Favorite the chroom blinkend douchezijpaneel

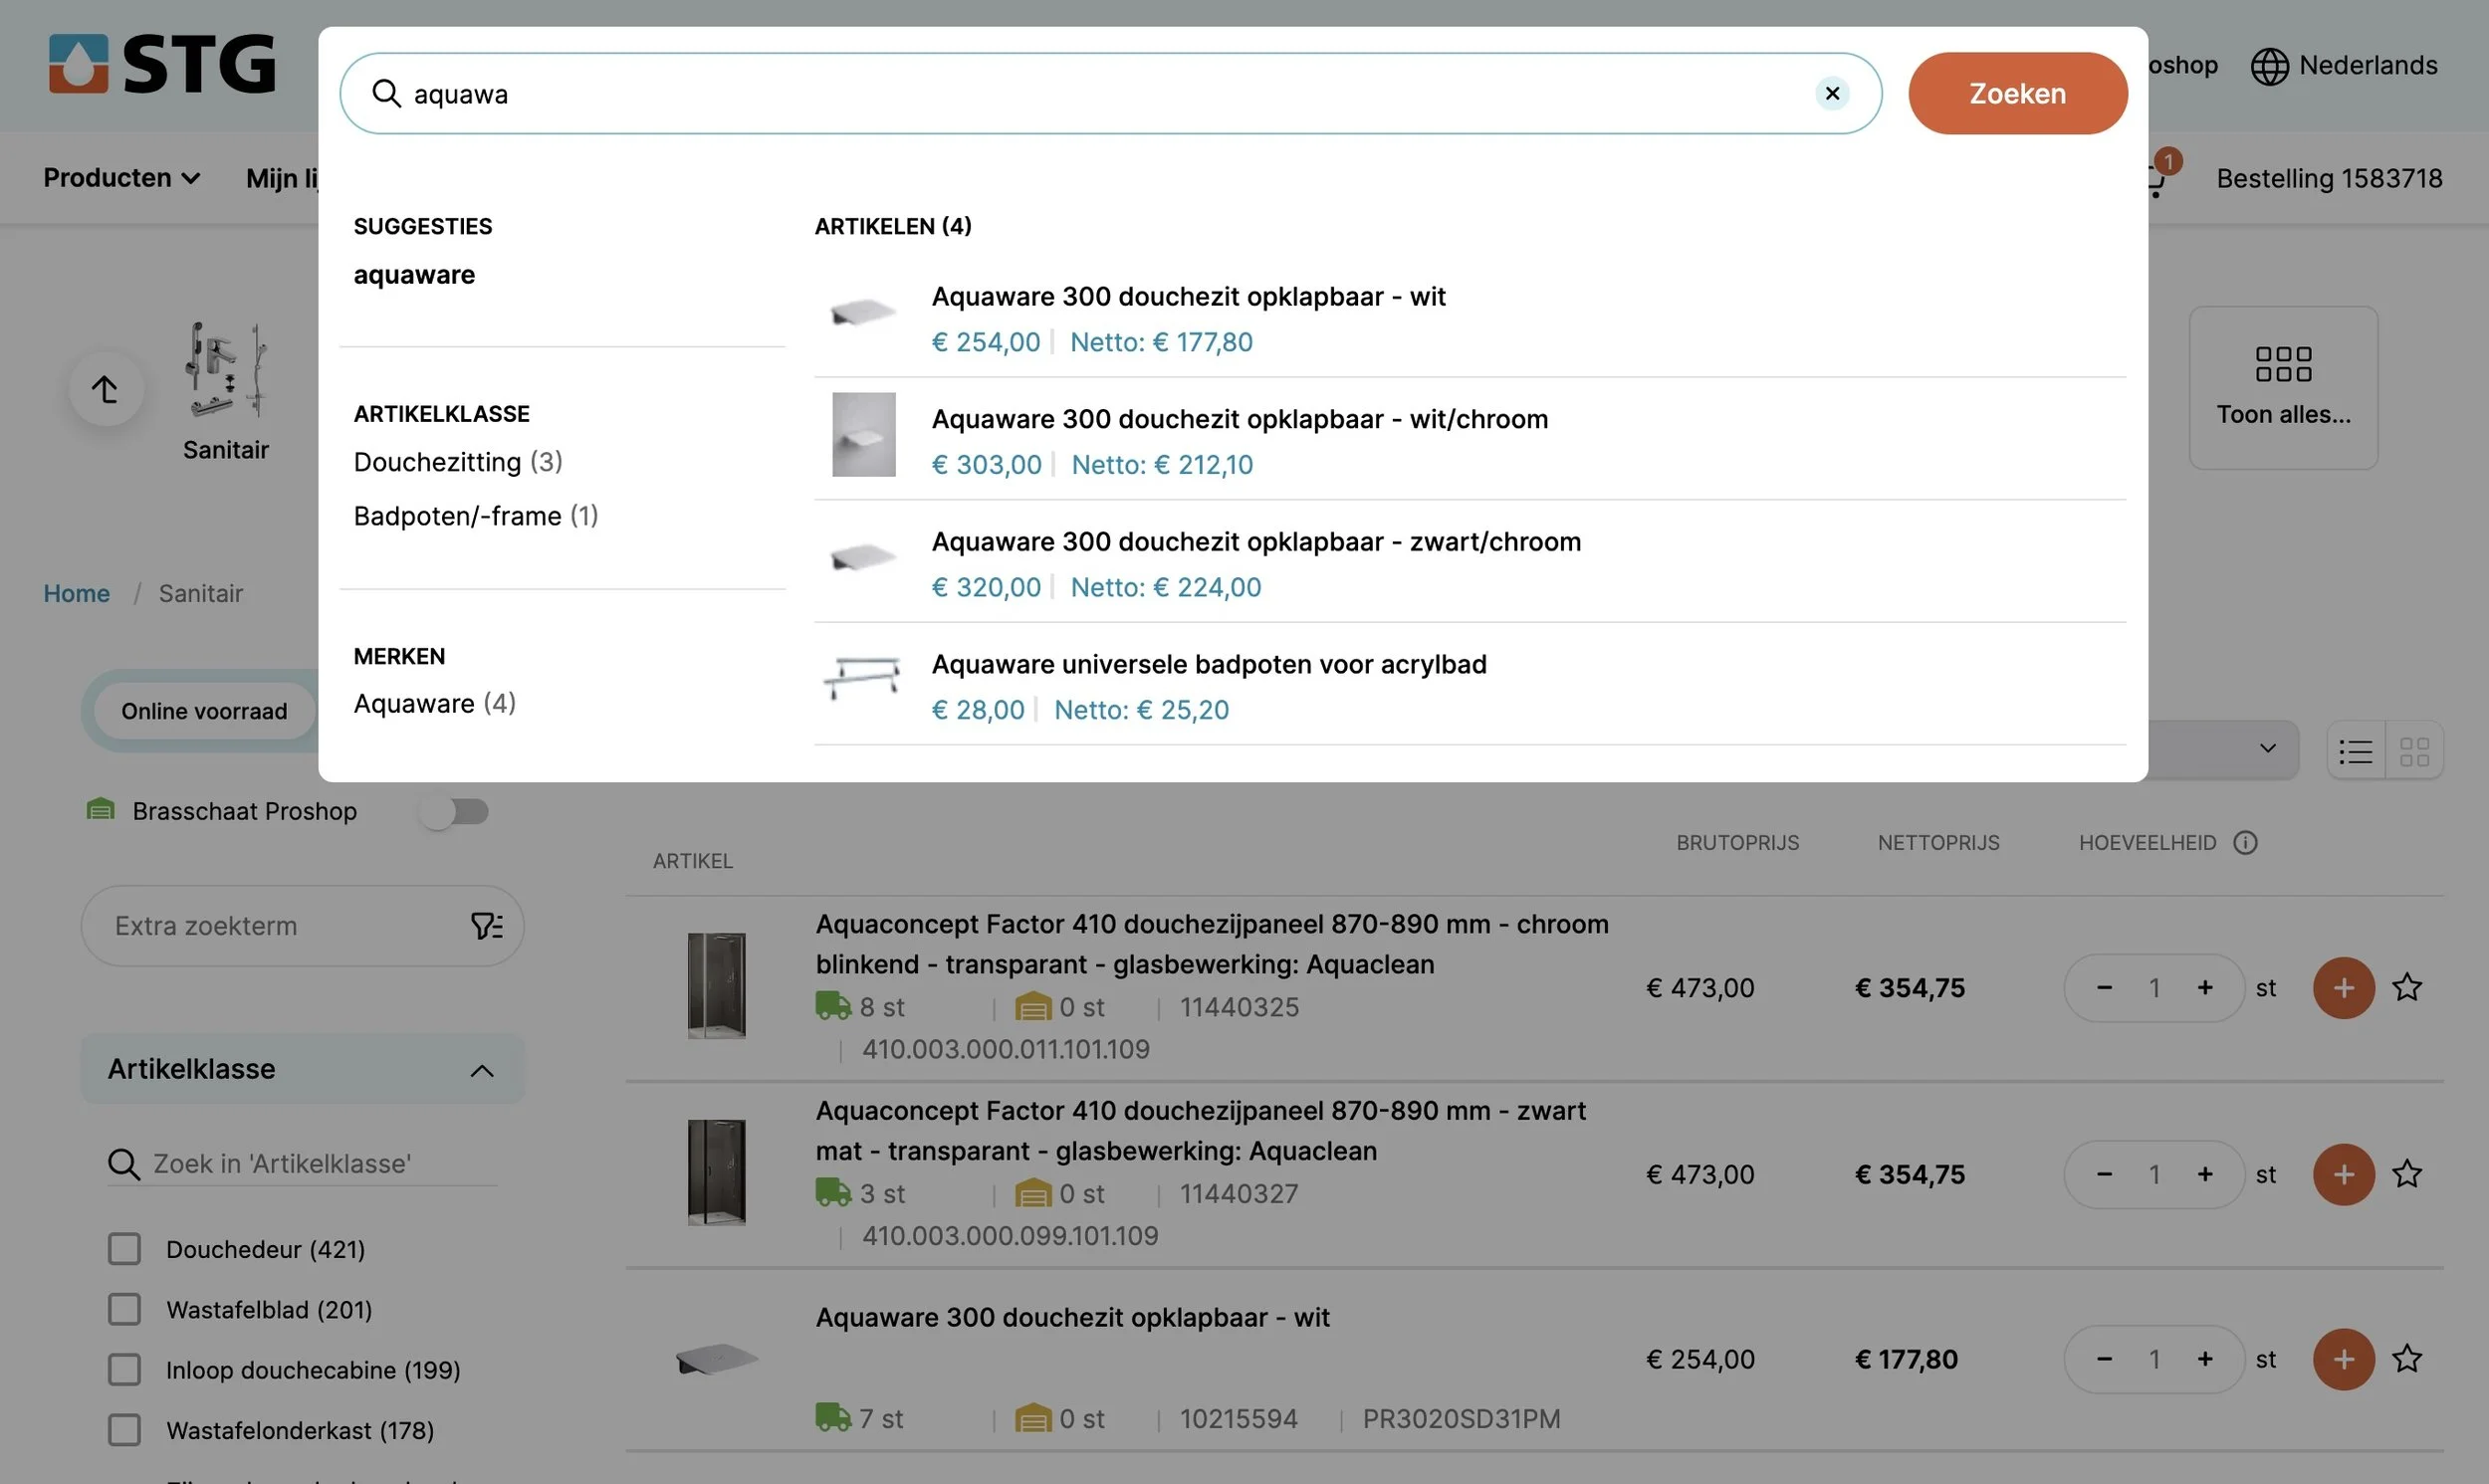(2406, 988)
